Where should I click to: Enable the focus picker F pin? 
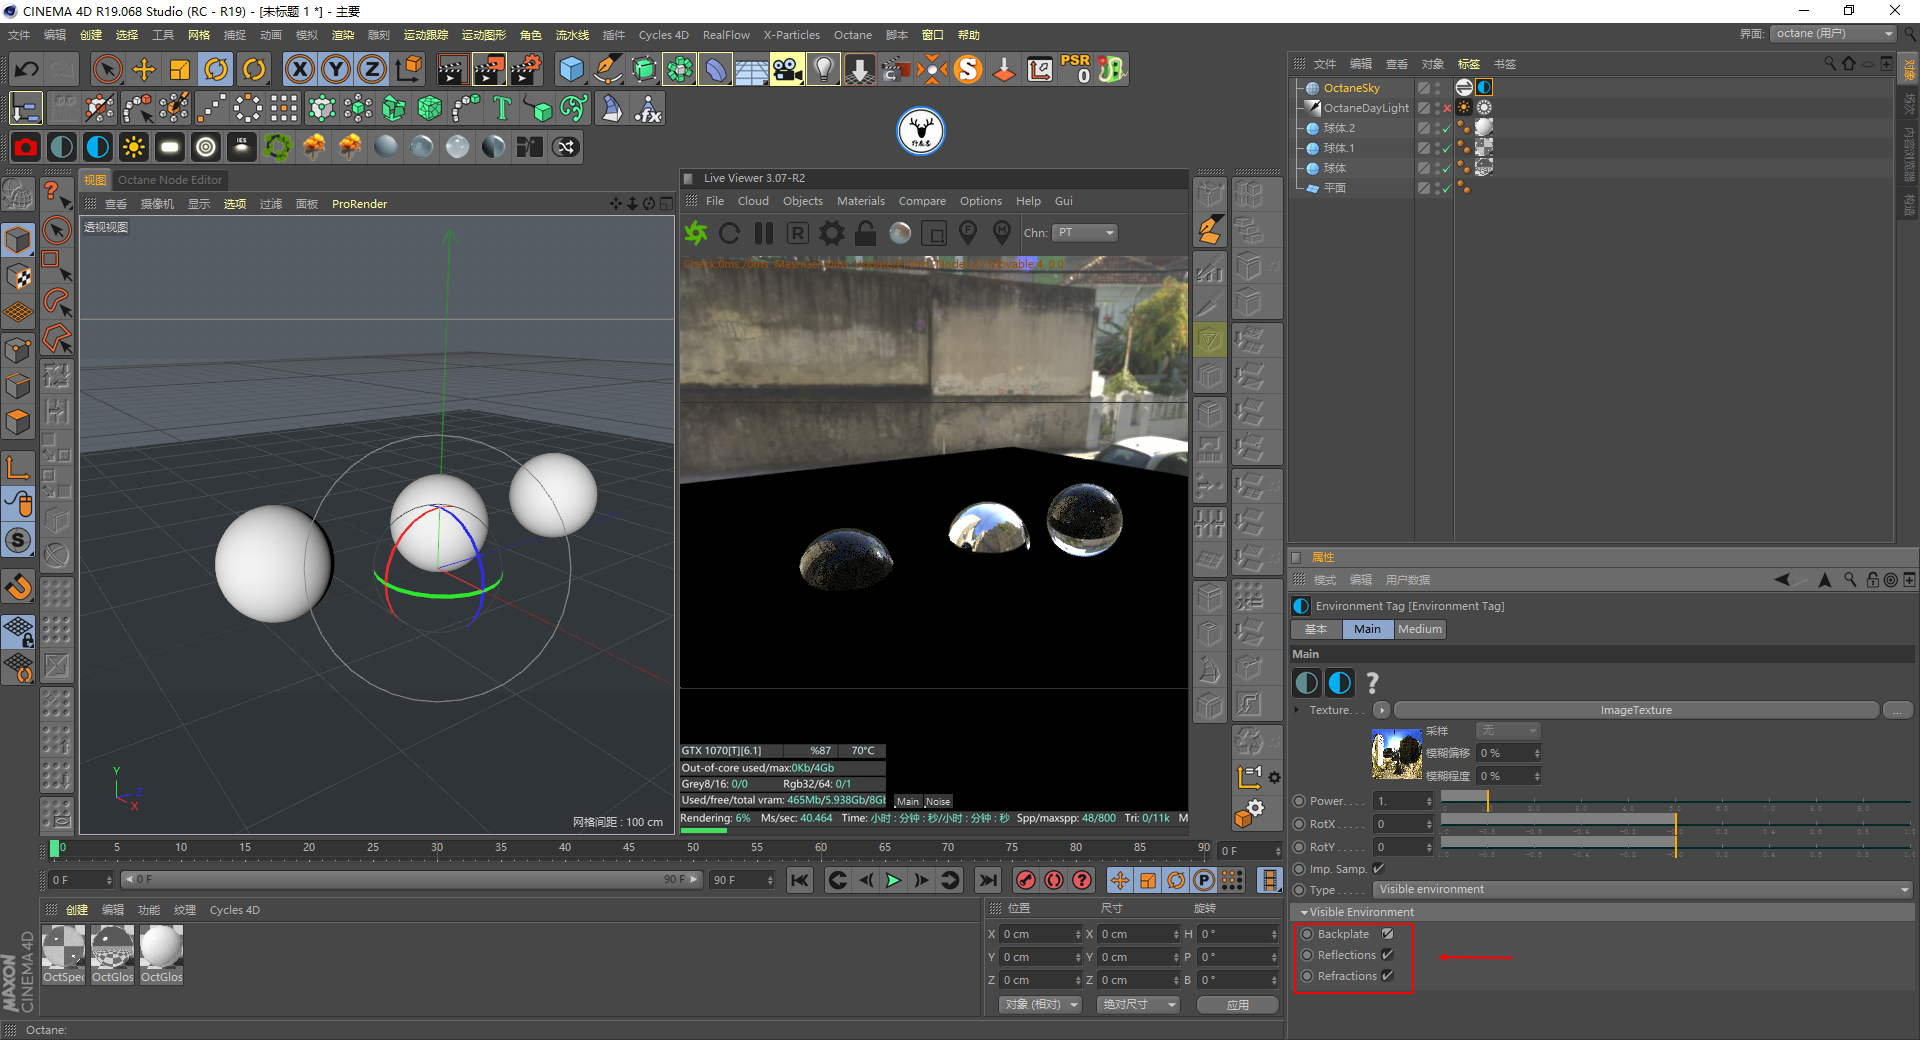pos(968,233)
